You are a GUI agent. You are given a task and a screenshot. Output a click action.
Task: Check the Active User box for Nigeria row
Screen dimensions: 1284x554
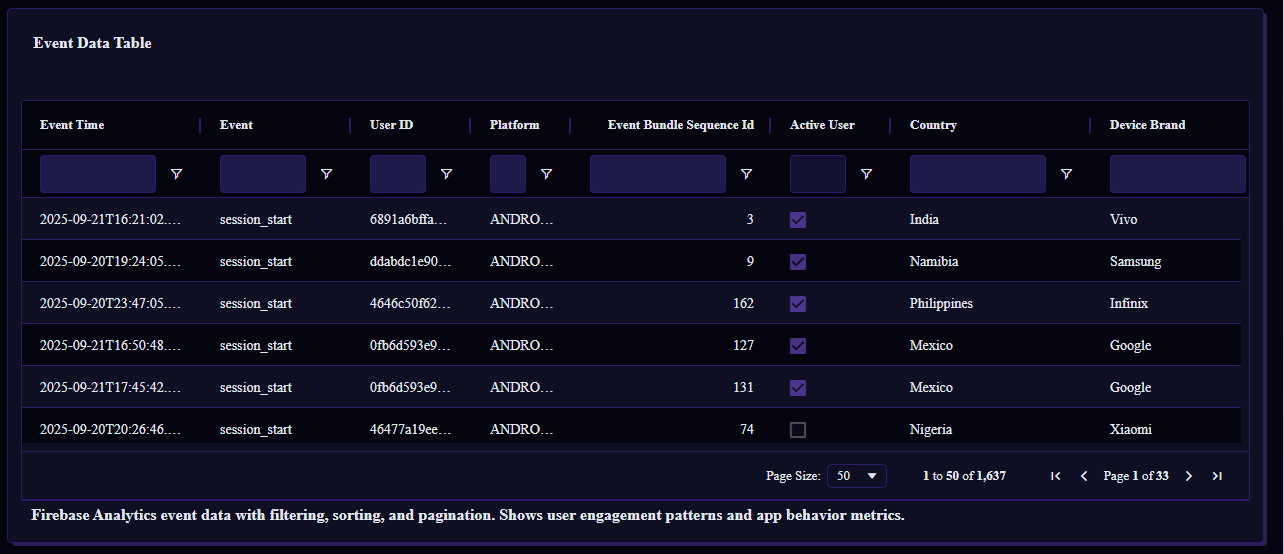tap(798, 430)
